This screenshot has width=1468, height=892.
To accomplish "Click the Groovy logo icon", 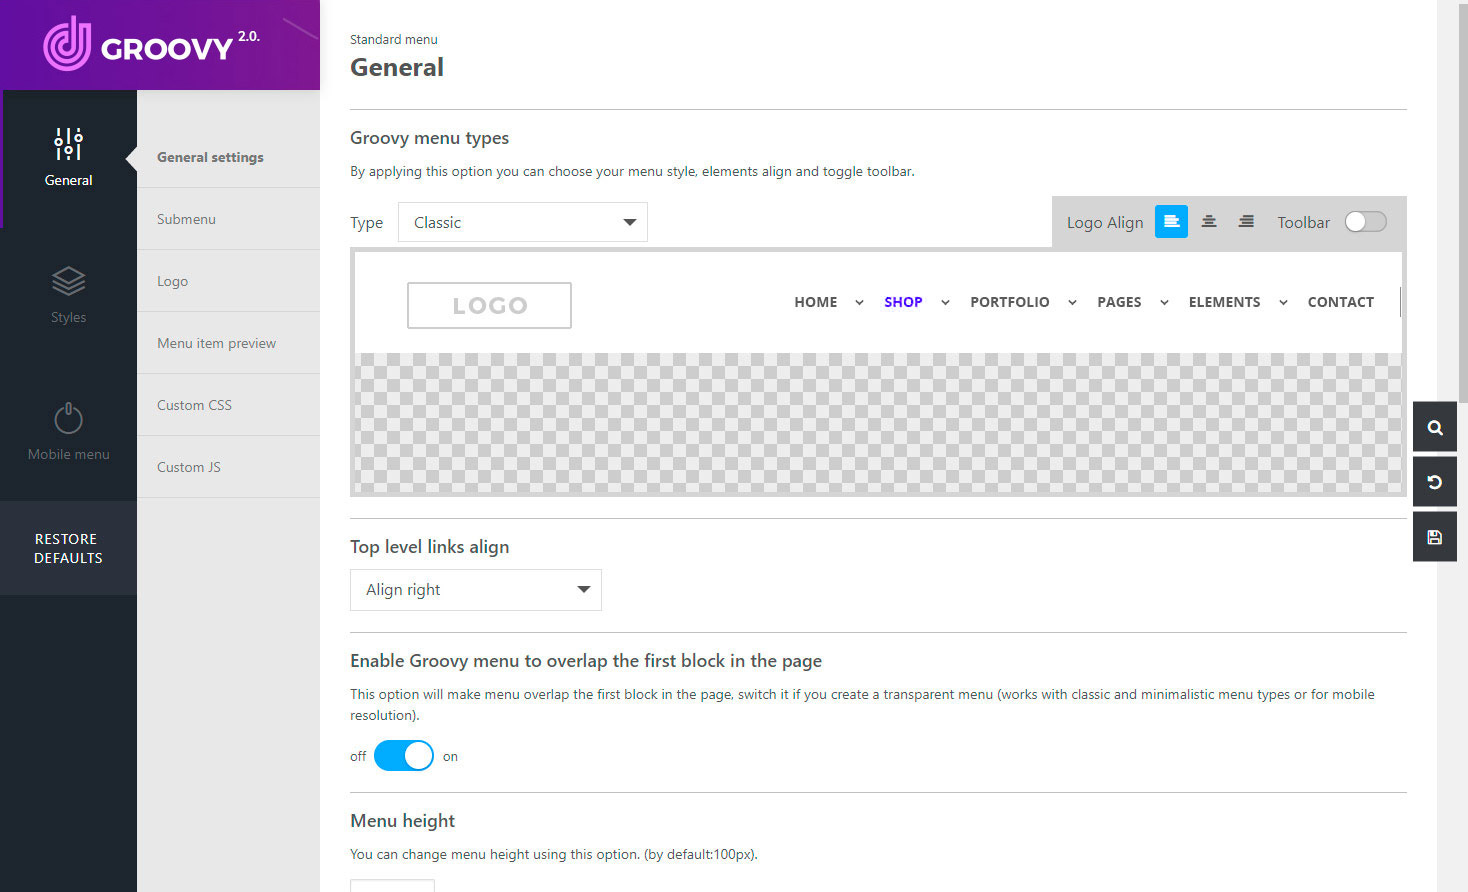I will [x=67, y=45].
